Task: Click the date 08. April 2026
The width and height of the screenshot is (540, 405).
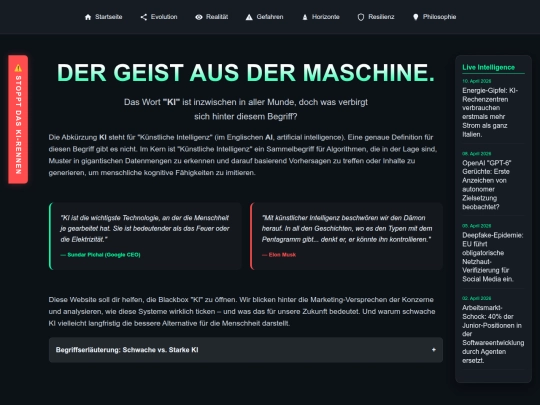Action: point(477,154)
